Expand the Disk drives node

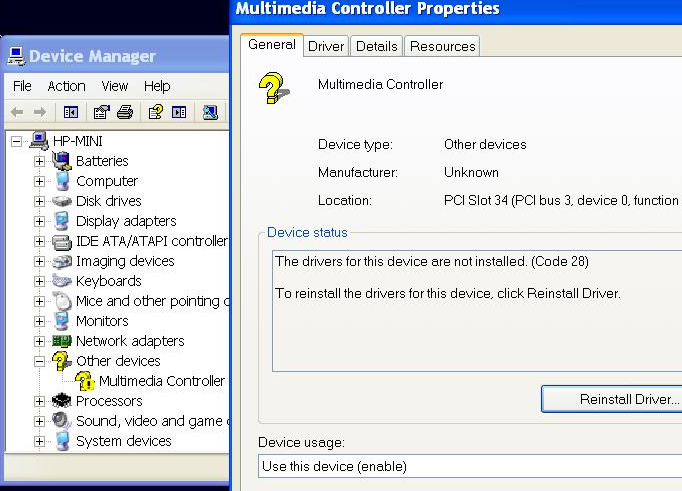tap(39, 201)
